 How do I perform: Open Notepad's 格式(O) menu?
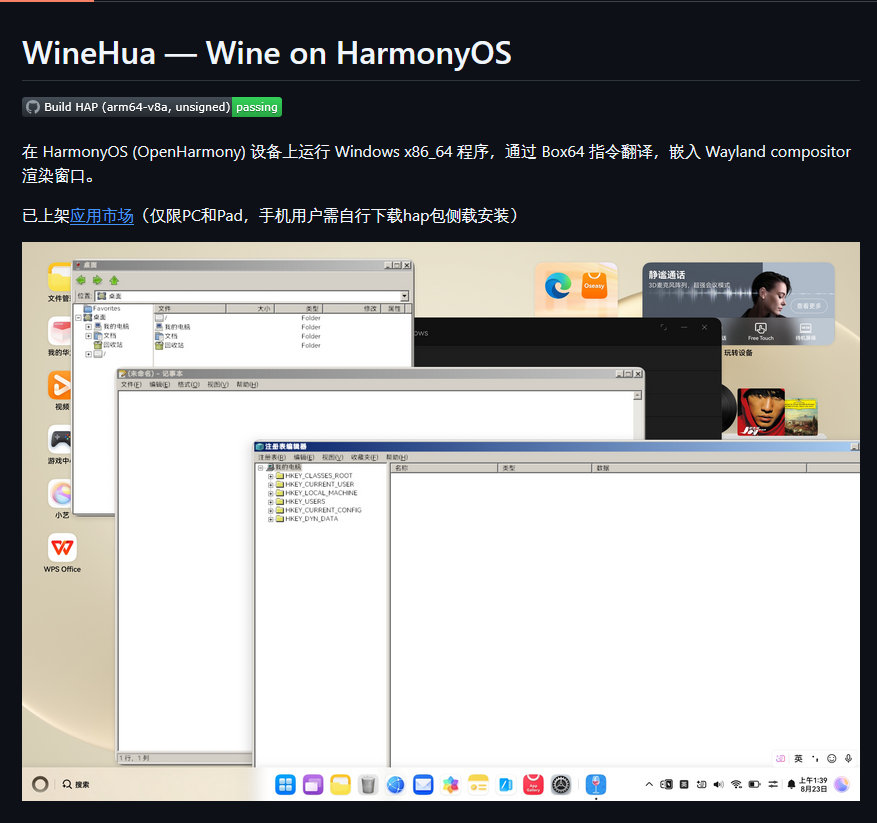[188, 384]
